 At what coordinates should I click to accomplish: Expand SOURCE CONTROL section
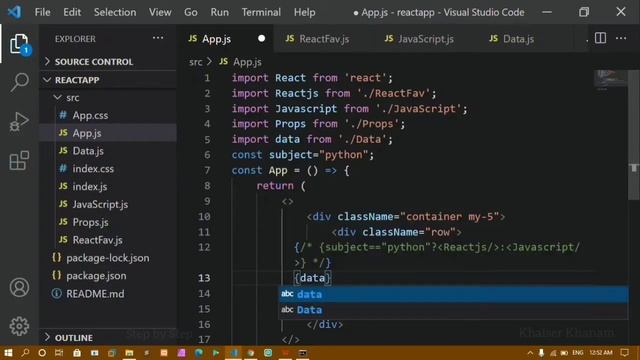pyautogui.click(x=108, y=62)
